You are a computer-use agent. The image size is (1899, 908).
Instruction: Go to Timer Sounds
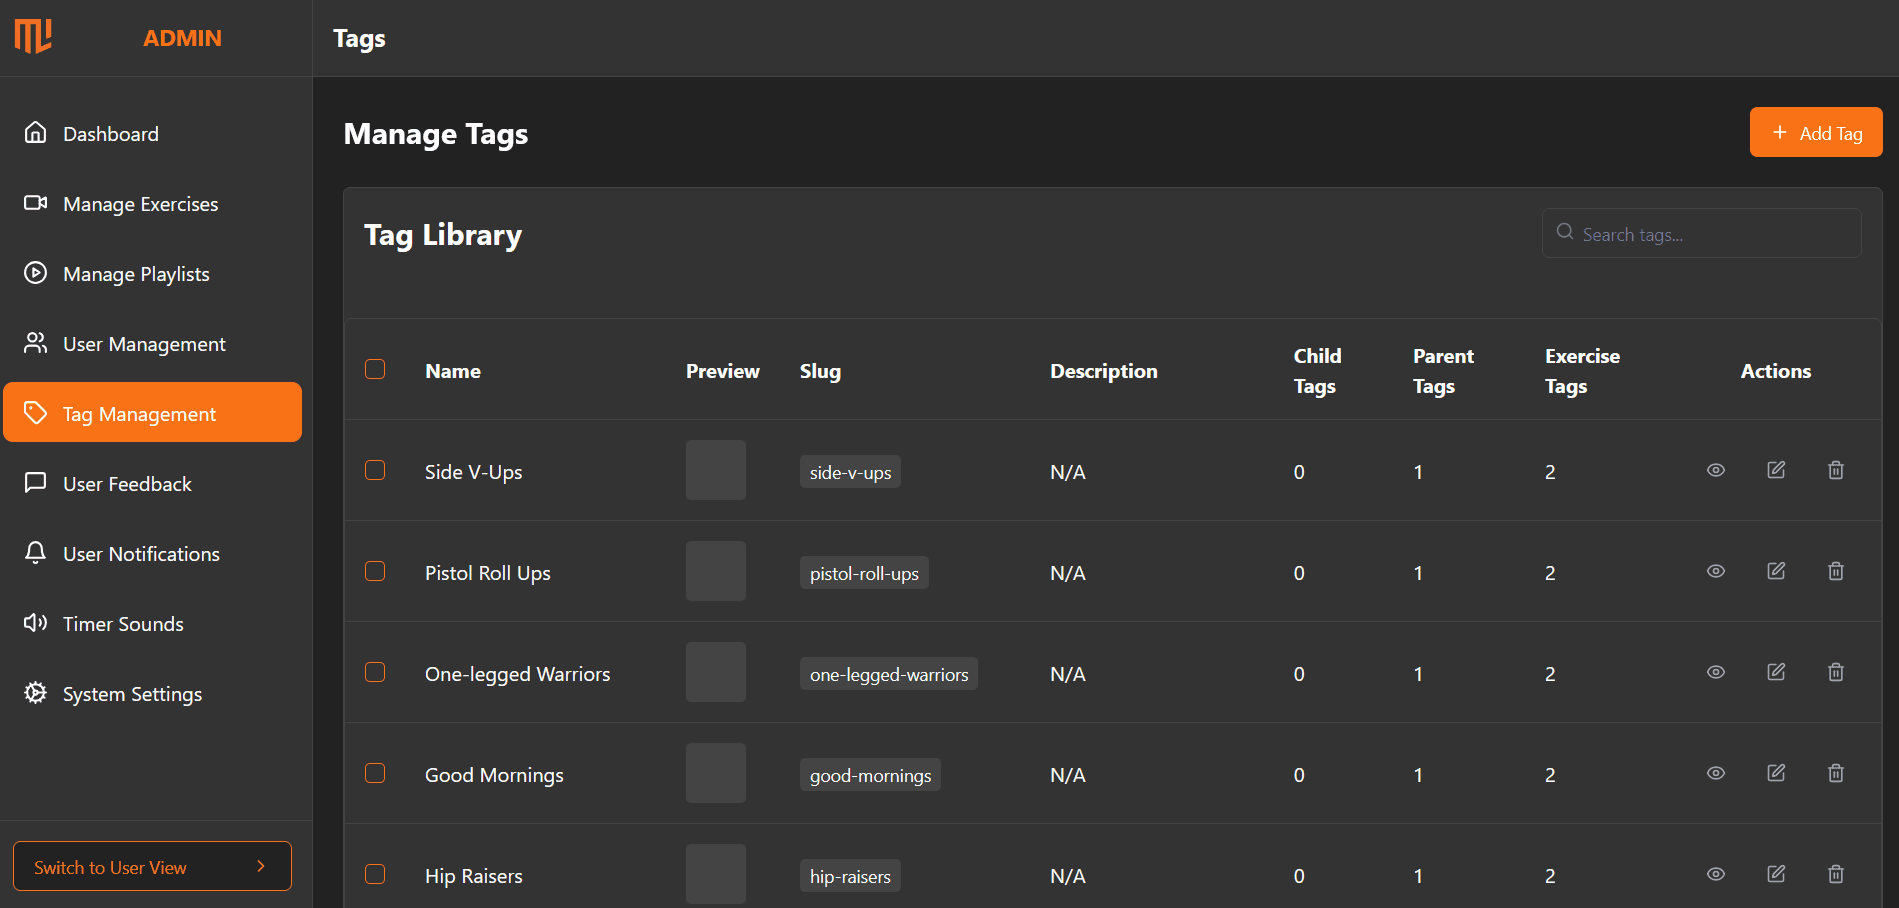click(x=152, y=623)
